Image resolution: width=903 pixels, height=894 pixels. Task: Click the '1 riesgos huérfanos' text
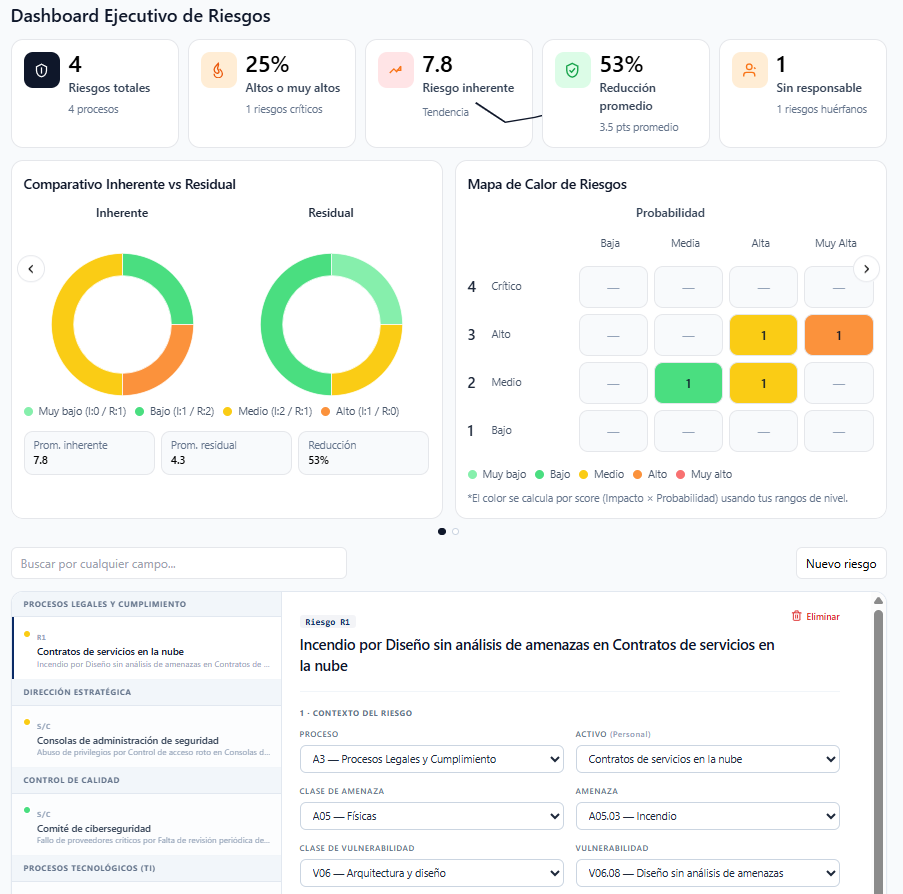(821, 109)
